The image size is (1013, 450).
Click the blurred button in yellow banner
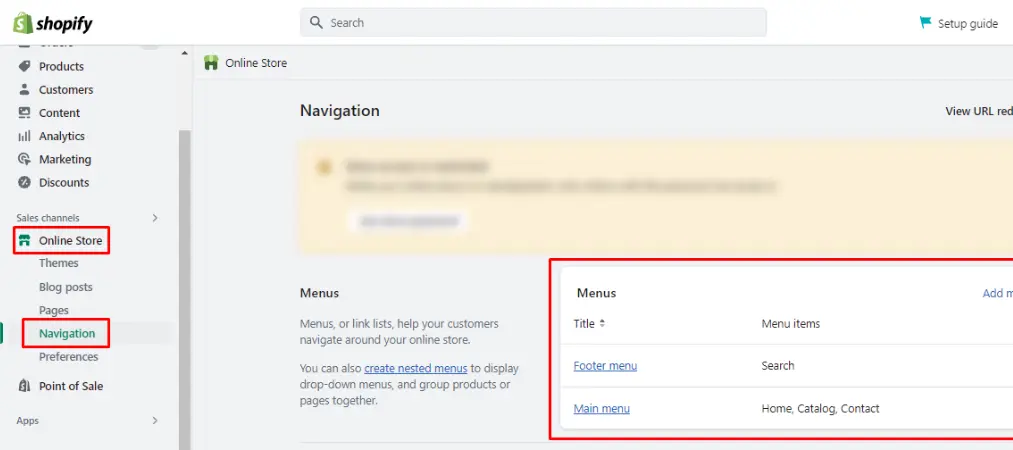[x=408, y=221]
